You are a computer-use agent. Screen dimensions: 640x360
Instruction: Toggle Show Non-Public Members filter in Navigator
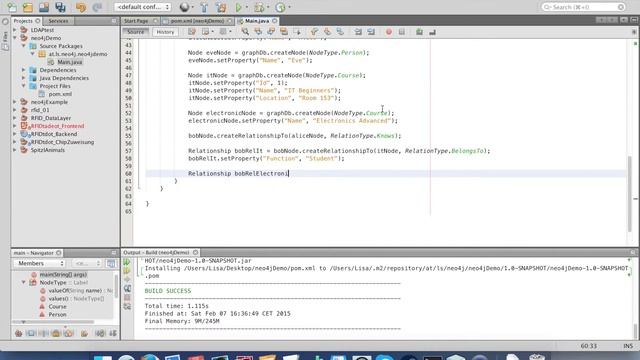click(56, 333)
